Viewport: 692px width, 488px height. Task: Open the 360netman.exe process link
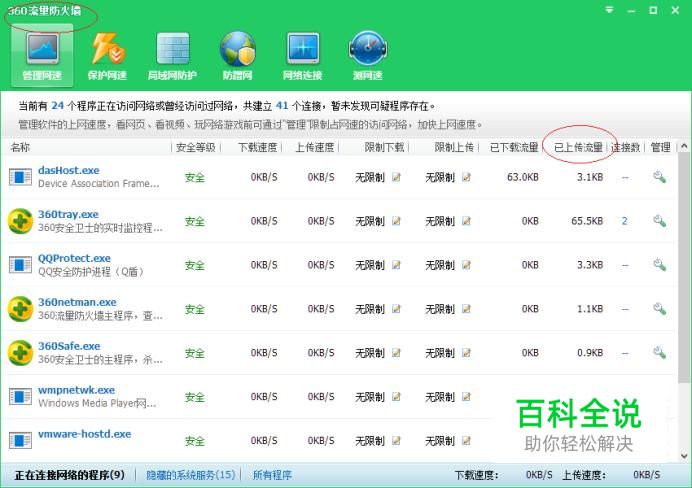pos(77,302)
